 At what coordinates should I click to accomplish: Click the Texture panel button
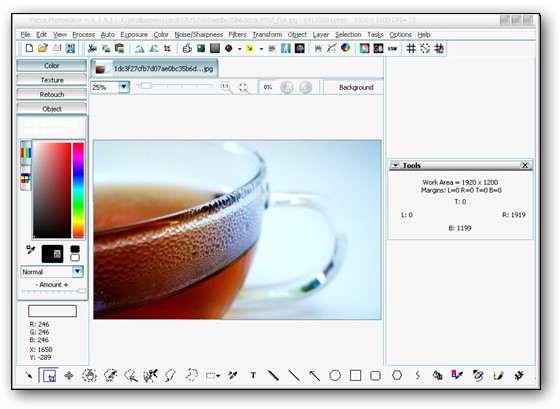click(52, 80)
